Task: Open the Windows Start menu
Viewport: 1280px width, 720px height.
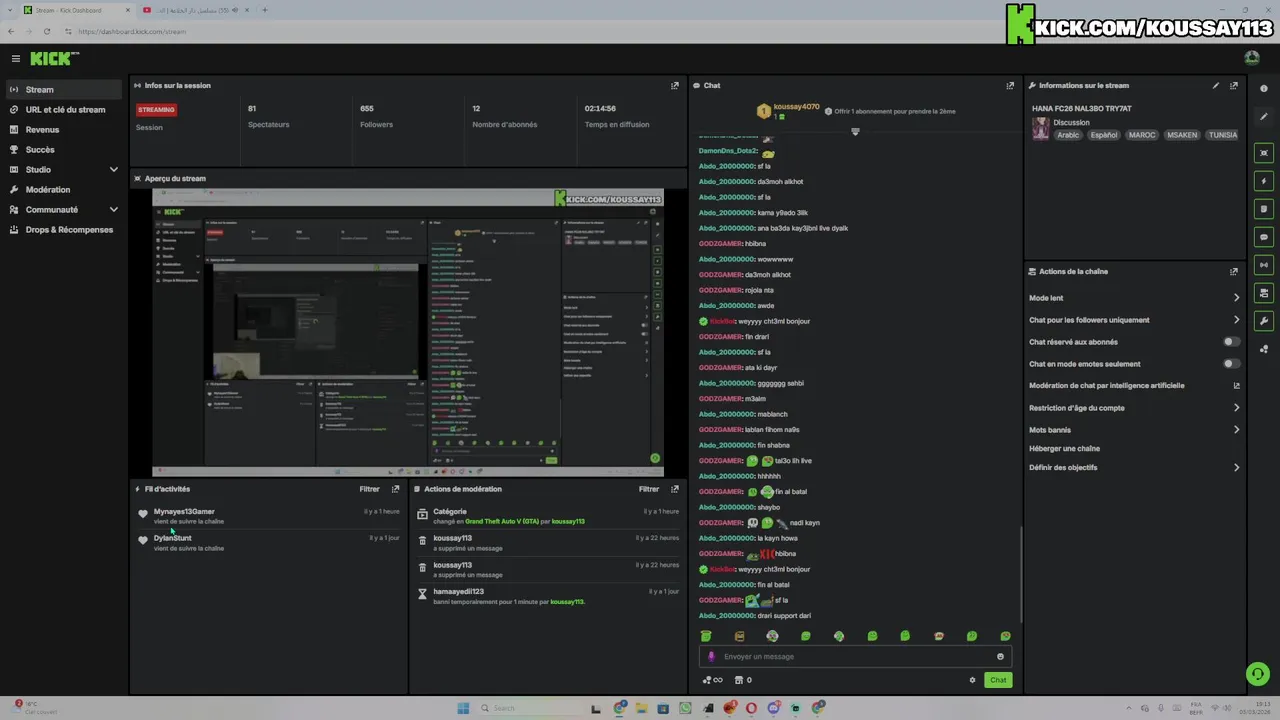Action: pos(463,708)
